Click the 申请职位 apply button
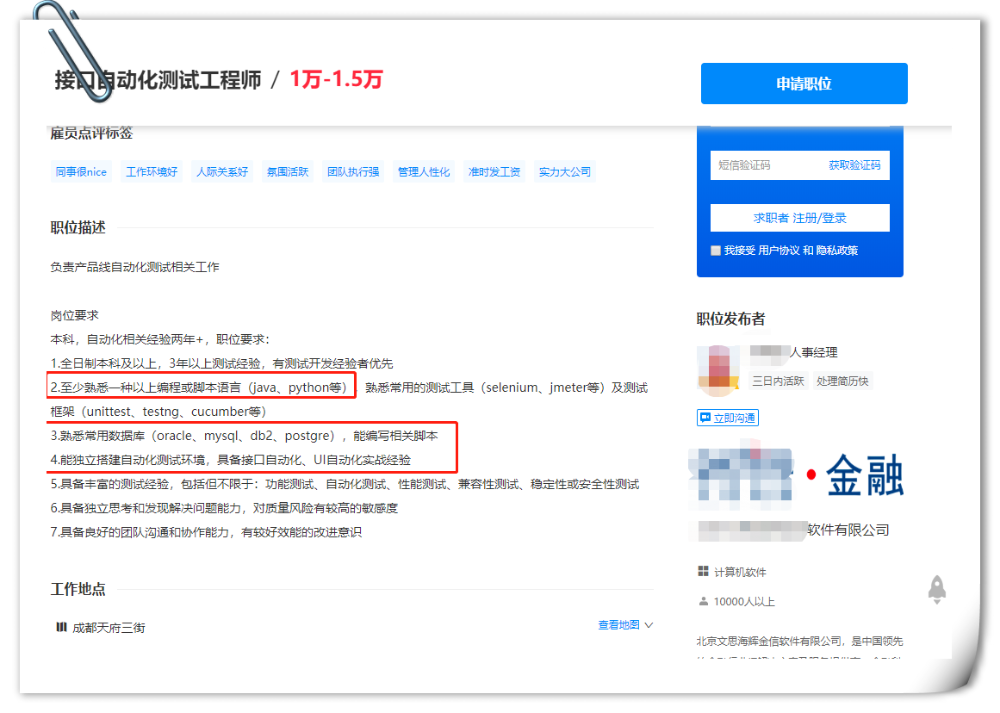Image resolution: width=1000 pixels, height=713 pixels. coord(804,84)
